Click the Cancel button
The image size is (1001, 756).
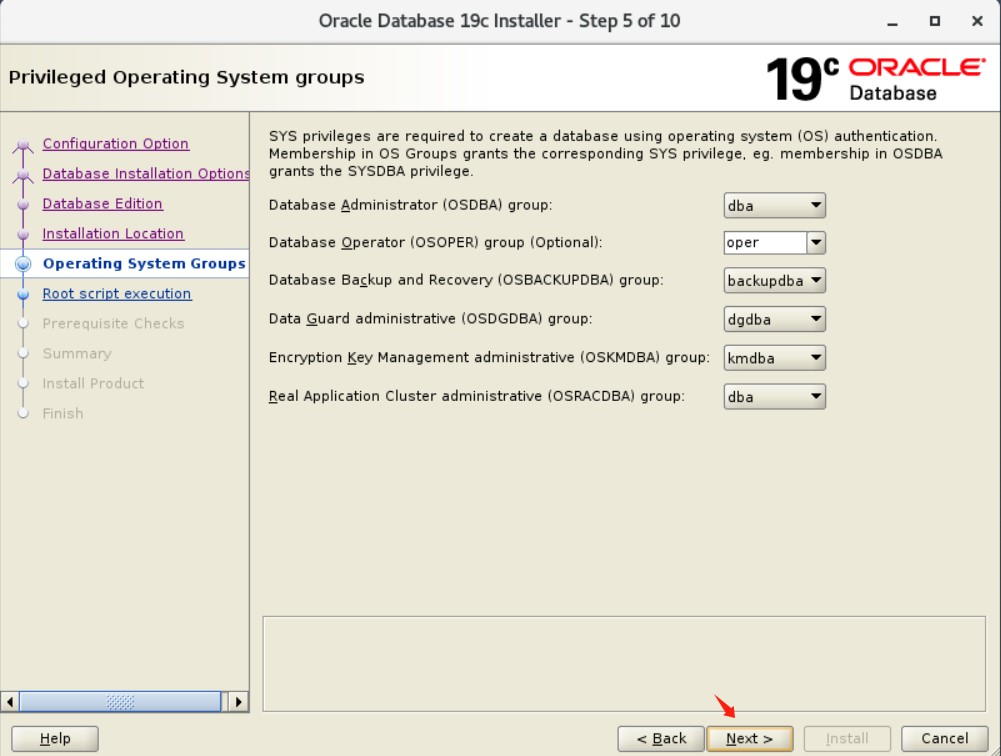tap(944, 739)
